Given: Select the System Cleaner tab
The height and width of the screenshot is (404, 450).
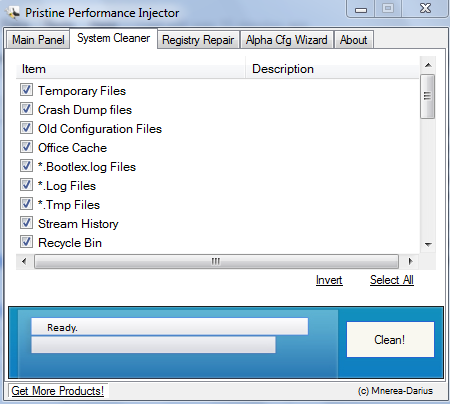Looking at the screenshot, I should [113, 38].
